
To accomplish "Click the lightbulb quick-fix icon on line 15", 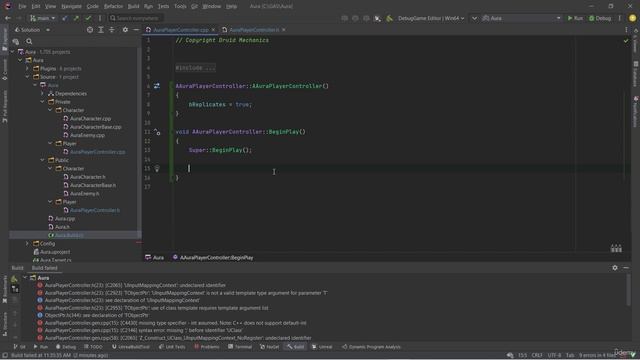I will [x=157, y=168].
